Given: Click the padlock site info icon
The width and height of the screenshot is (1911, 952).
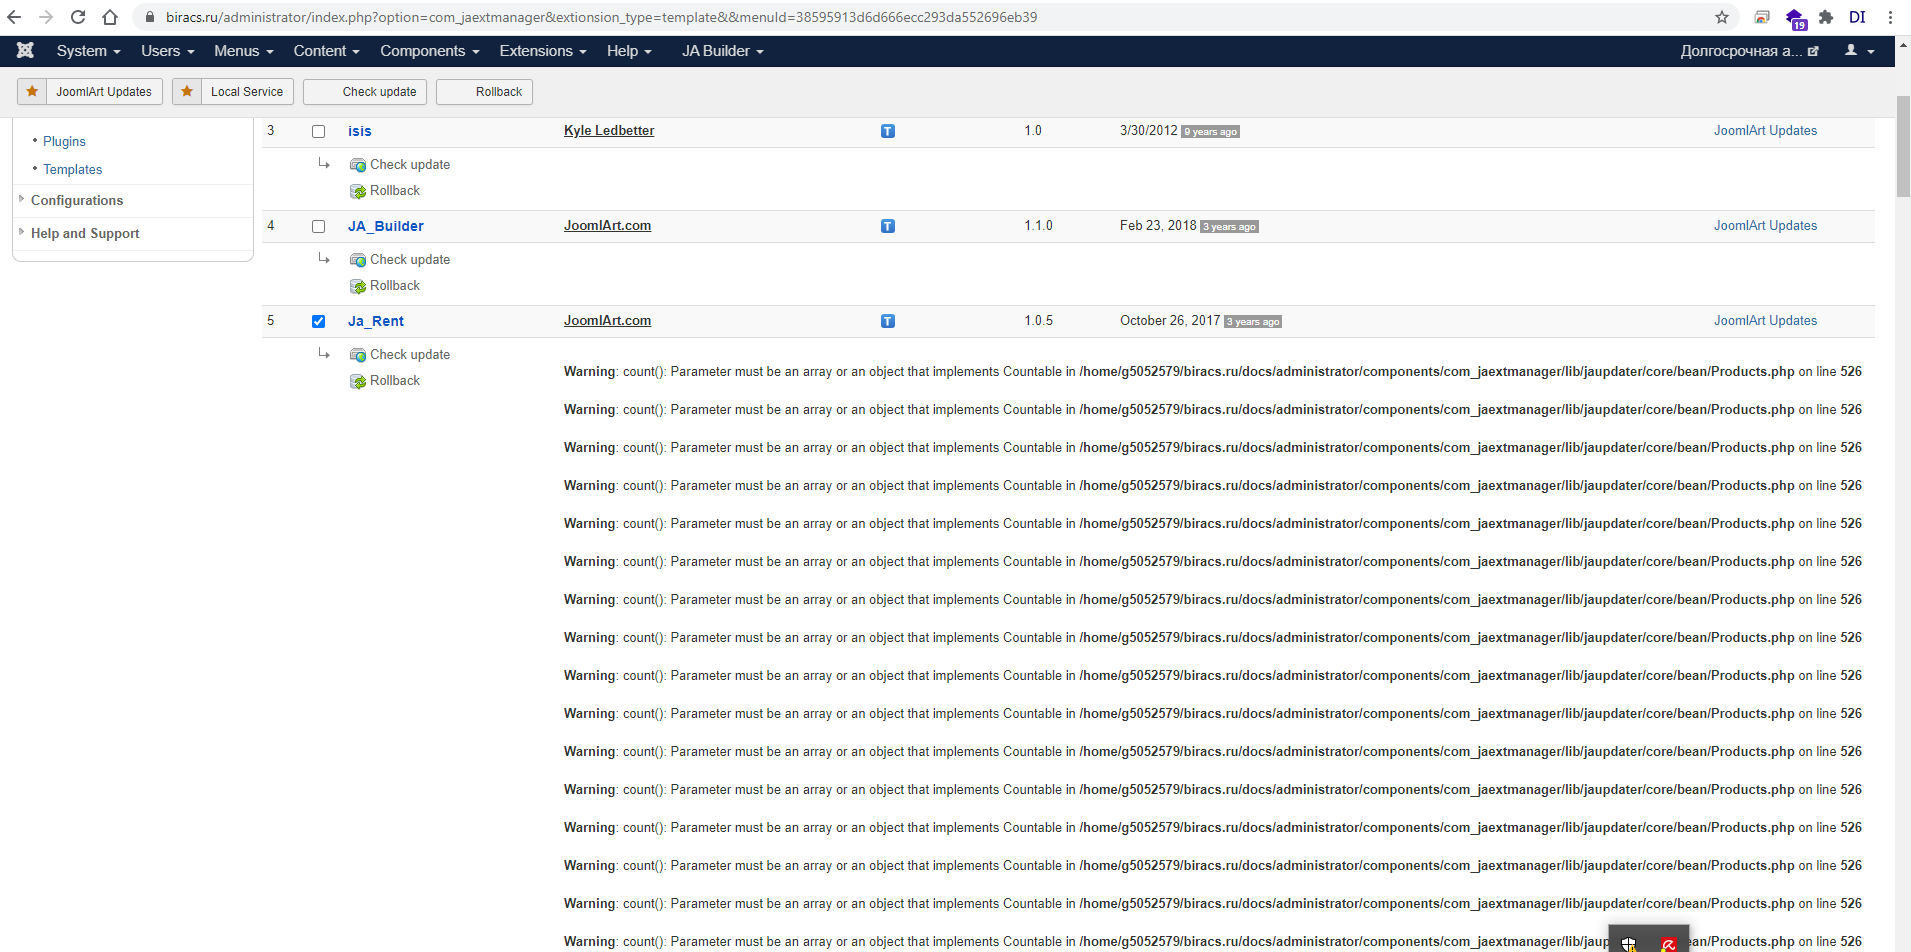Looking at the screenshot, I should [150, 17].
